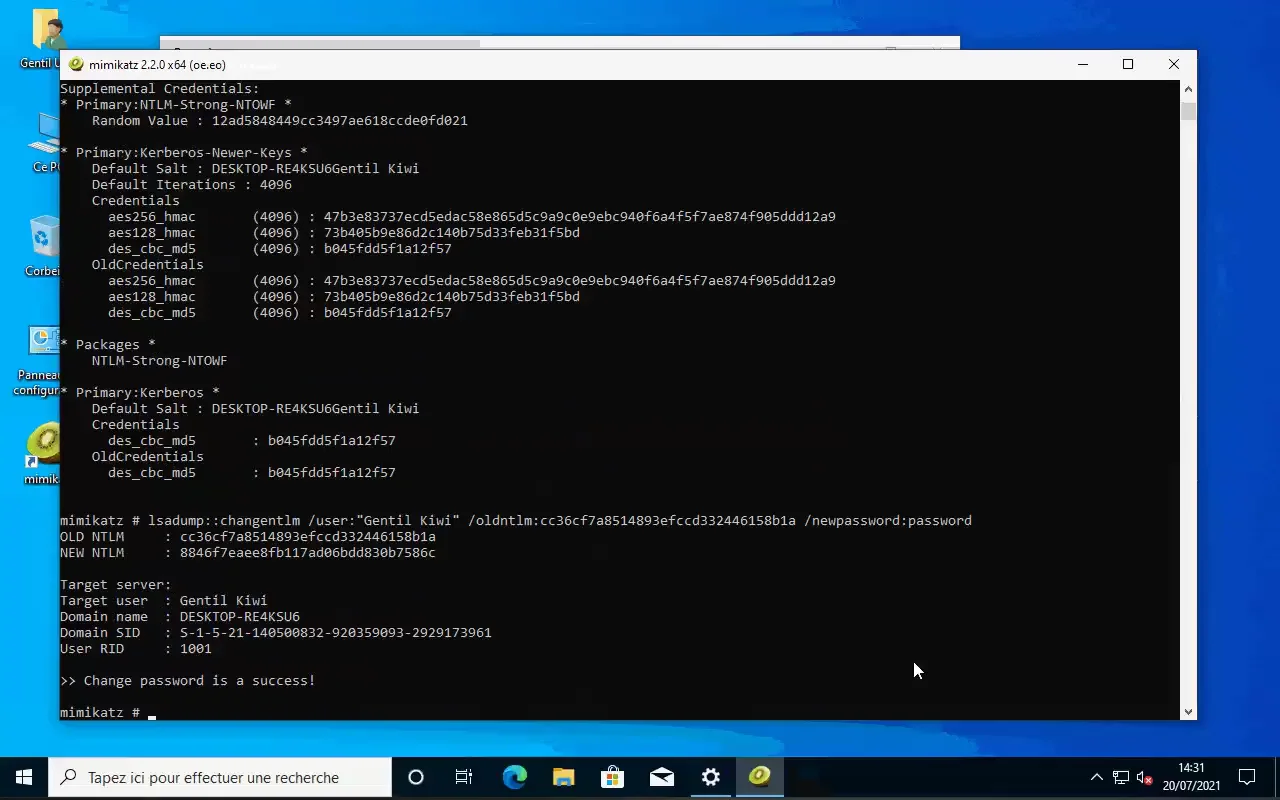The image size is (1280, 800).
Task: Click the lsadump::changentlm command line
Action: click(516, 521)
